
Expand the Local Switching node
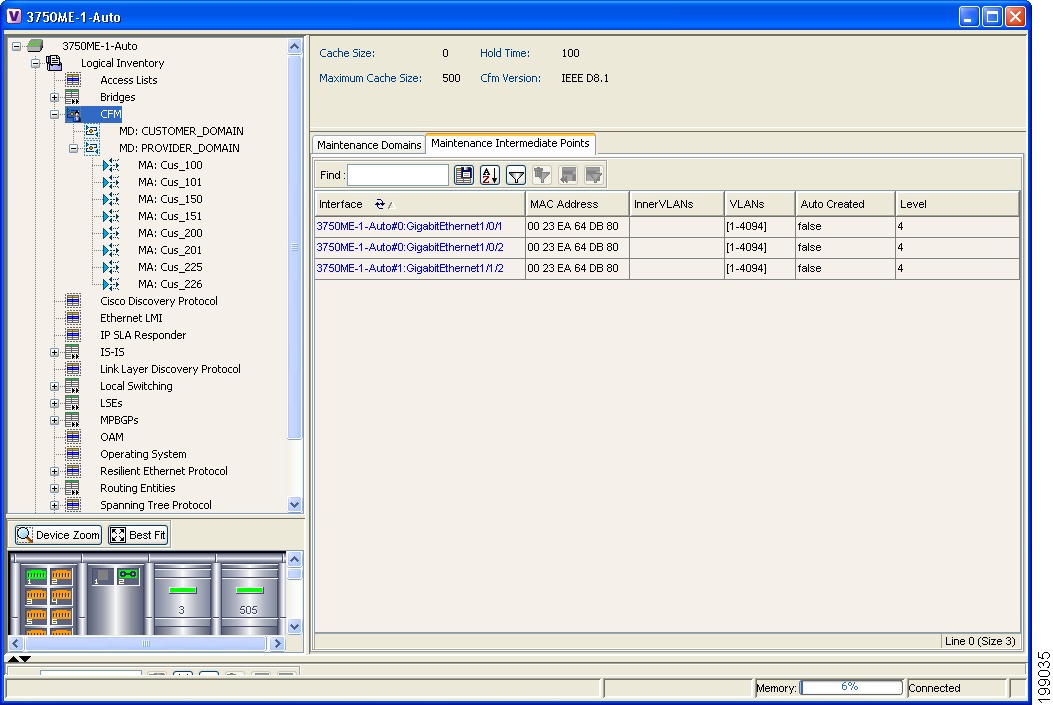click(x=54, y=386)
